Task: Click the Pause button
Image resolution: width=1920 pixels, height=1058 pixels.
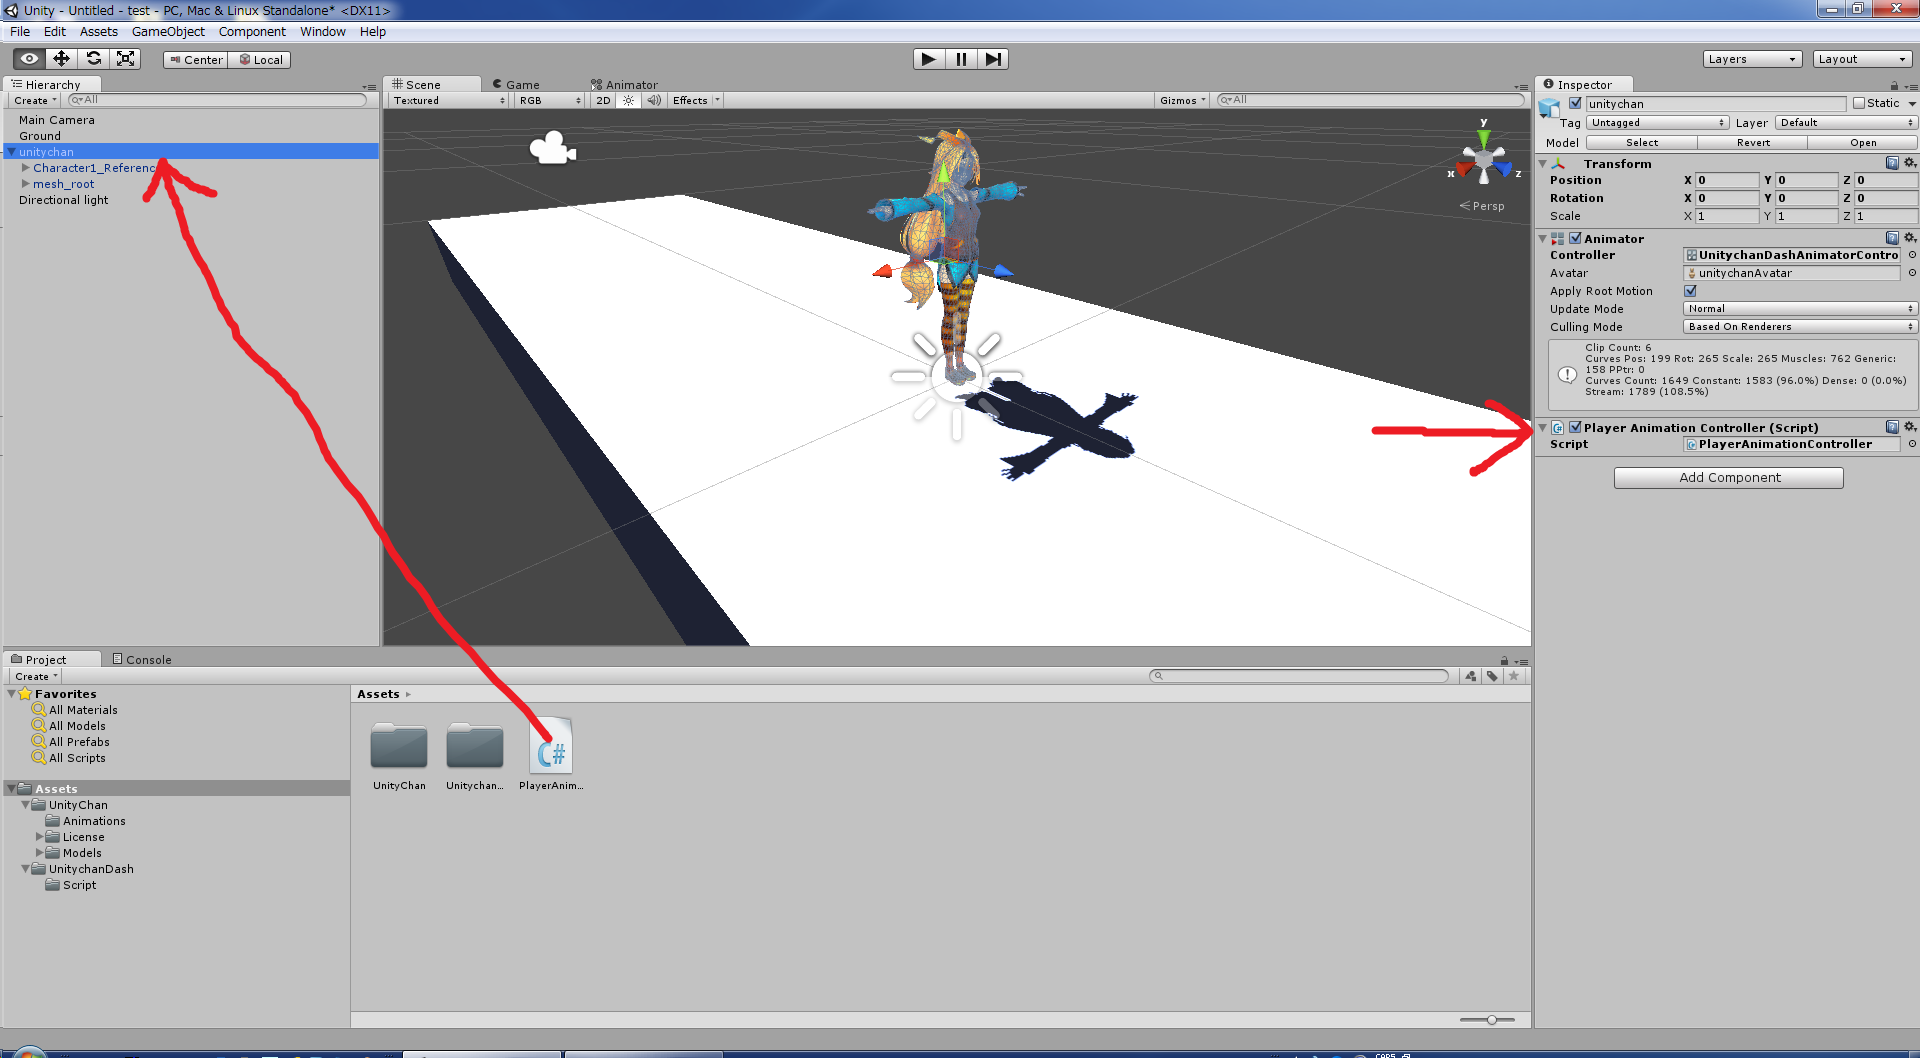Action: point(960,59)
